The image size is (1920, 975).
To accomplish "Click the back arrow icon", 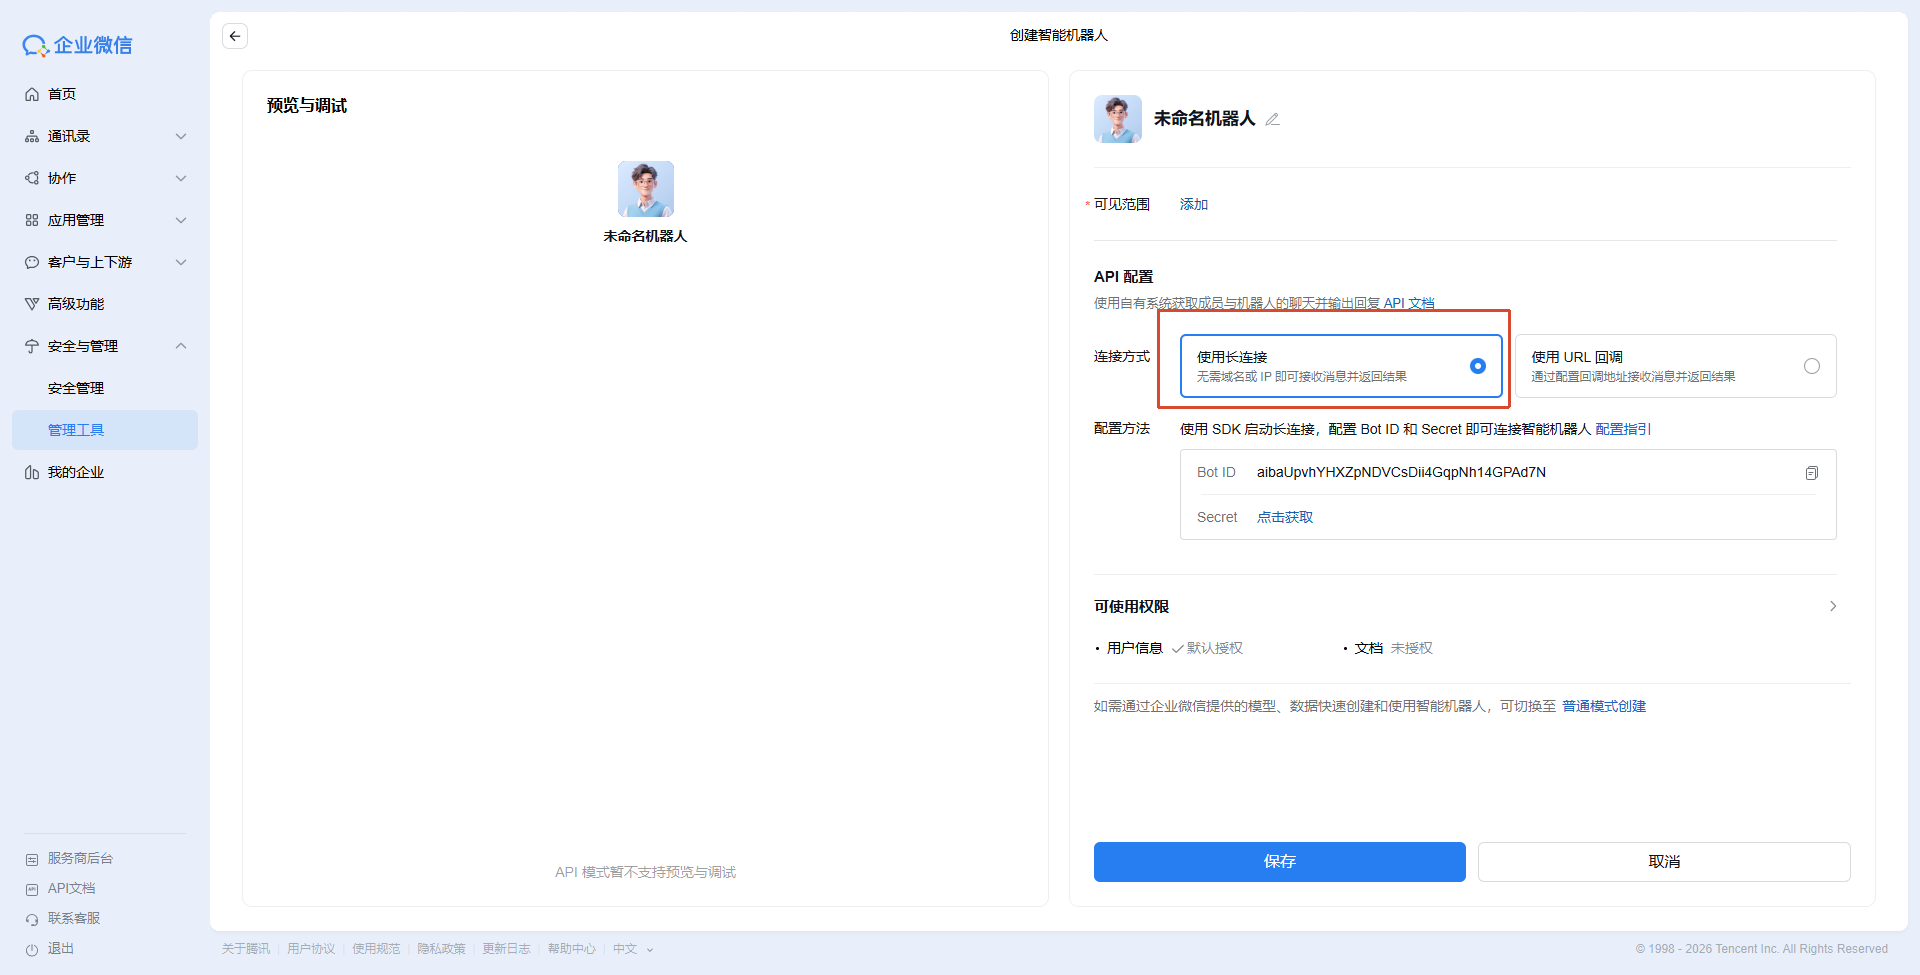I will (x=235, y=36).
